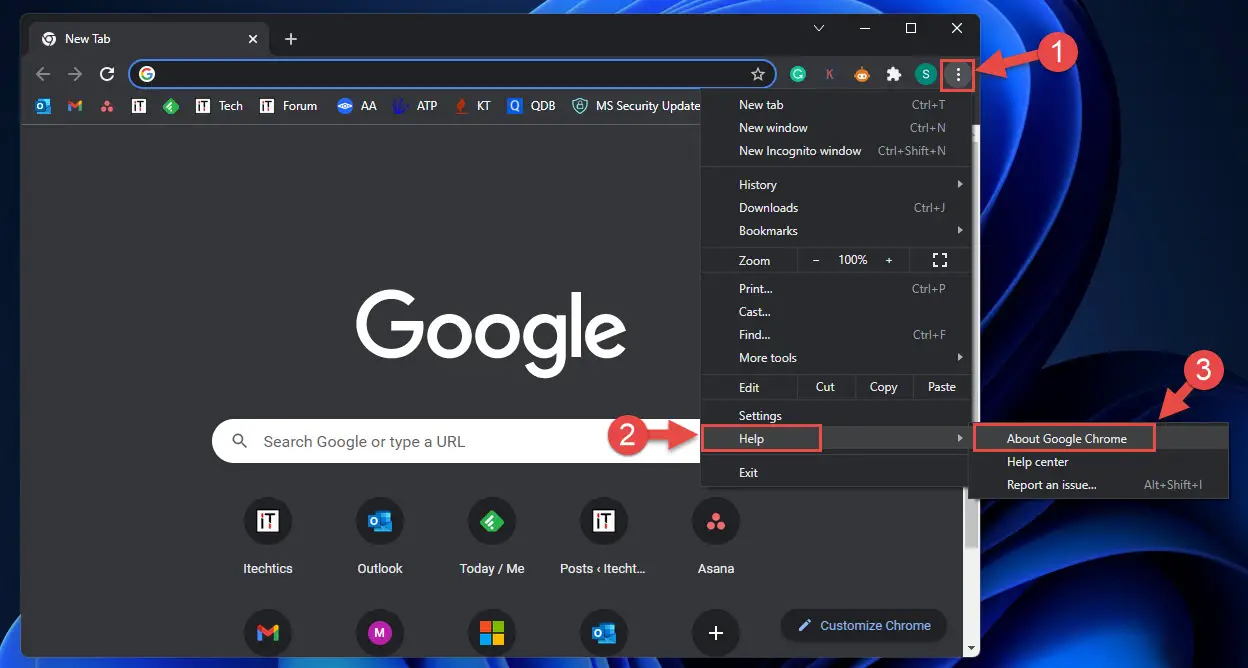Open the Posts ‹ Itecht... shortcut tile
The image size is (1248, 668).
(604, 536)
